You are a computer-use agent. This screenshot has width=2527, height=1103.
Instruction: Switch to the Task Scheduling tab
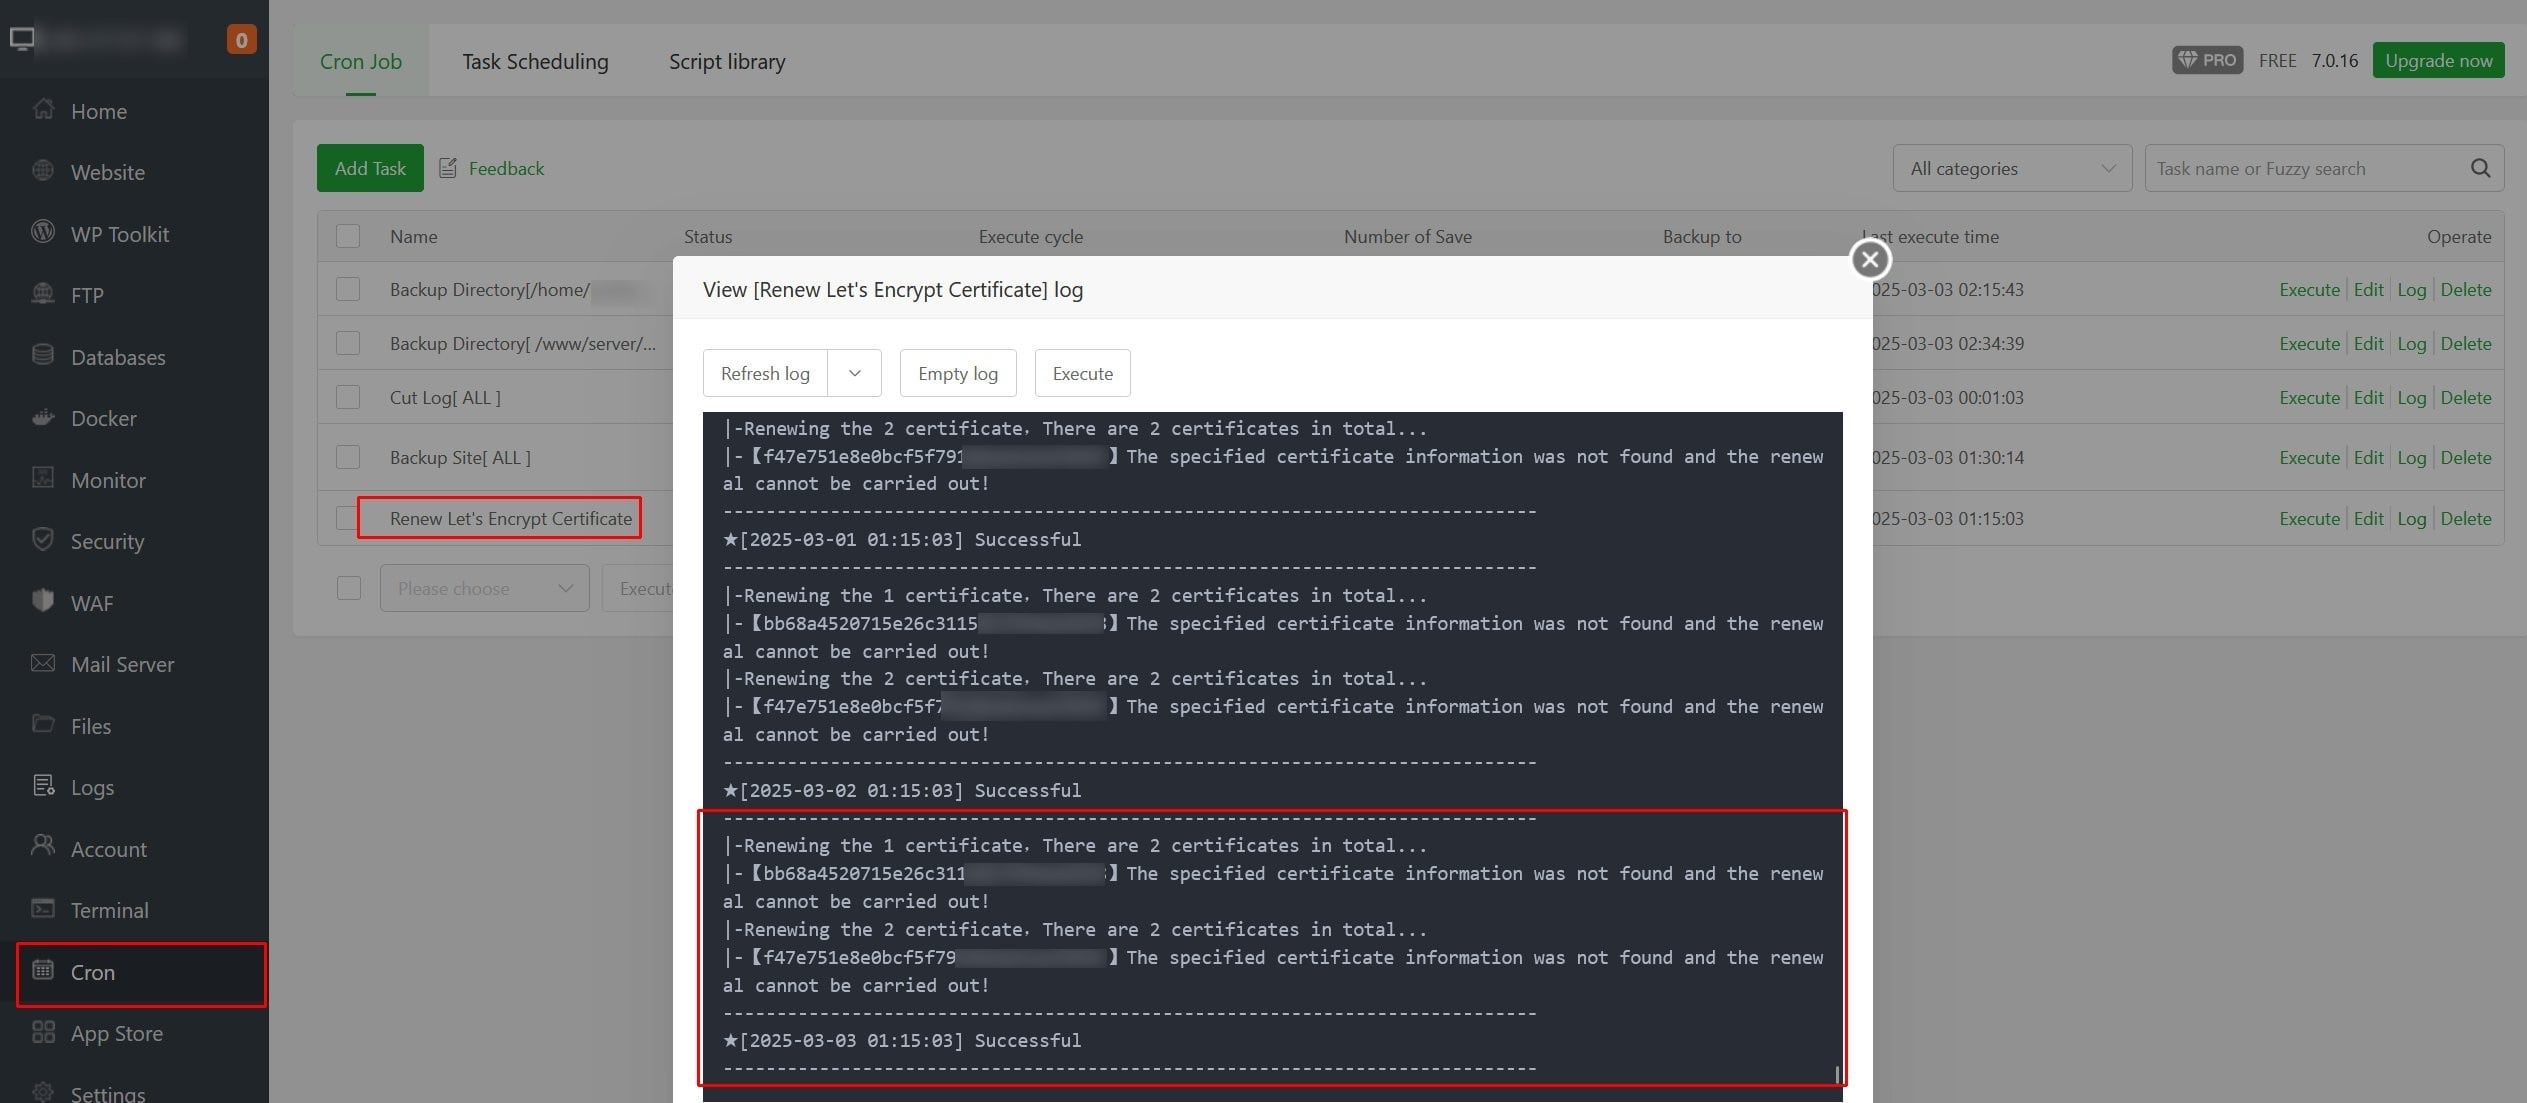pos(535,61)
